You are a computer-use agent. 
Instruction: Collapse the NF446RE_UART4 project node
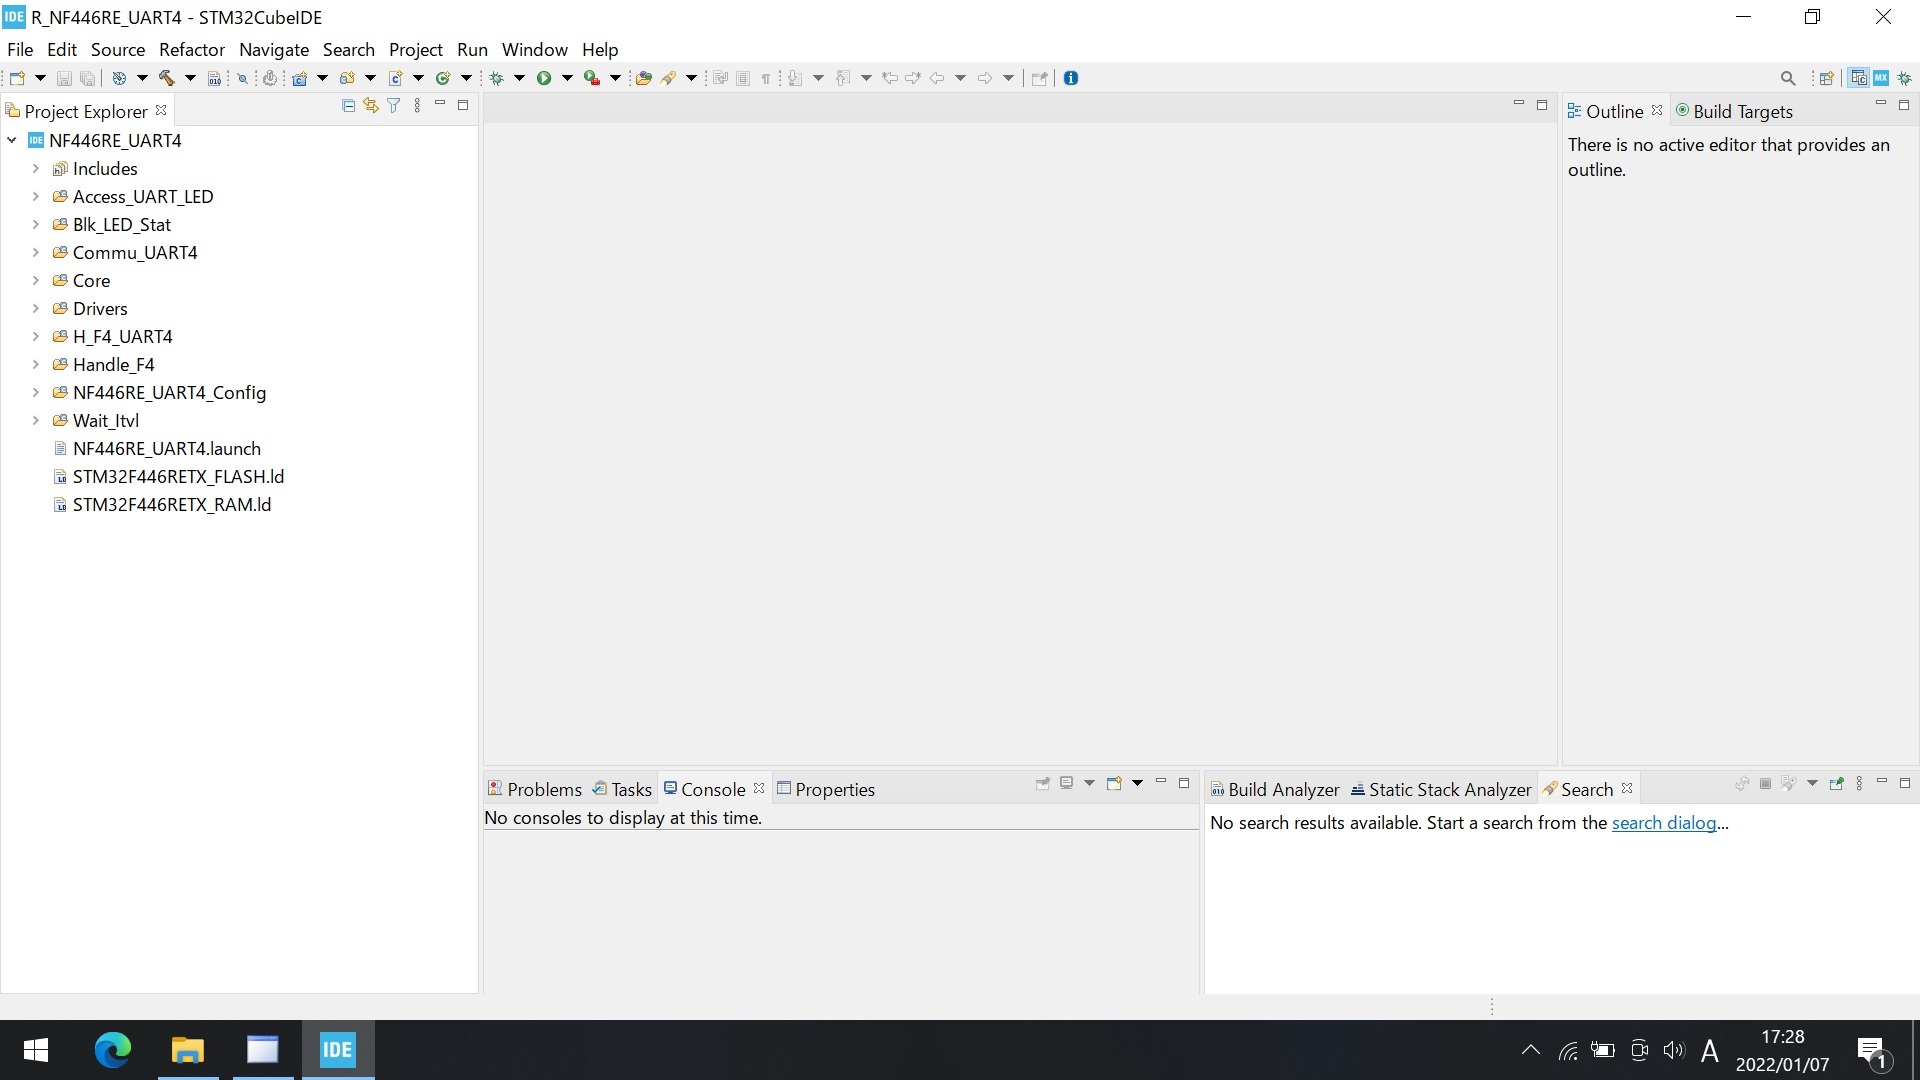(12, 141)
